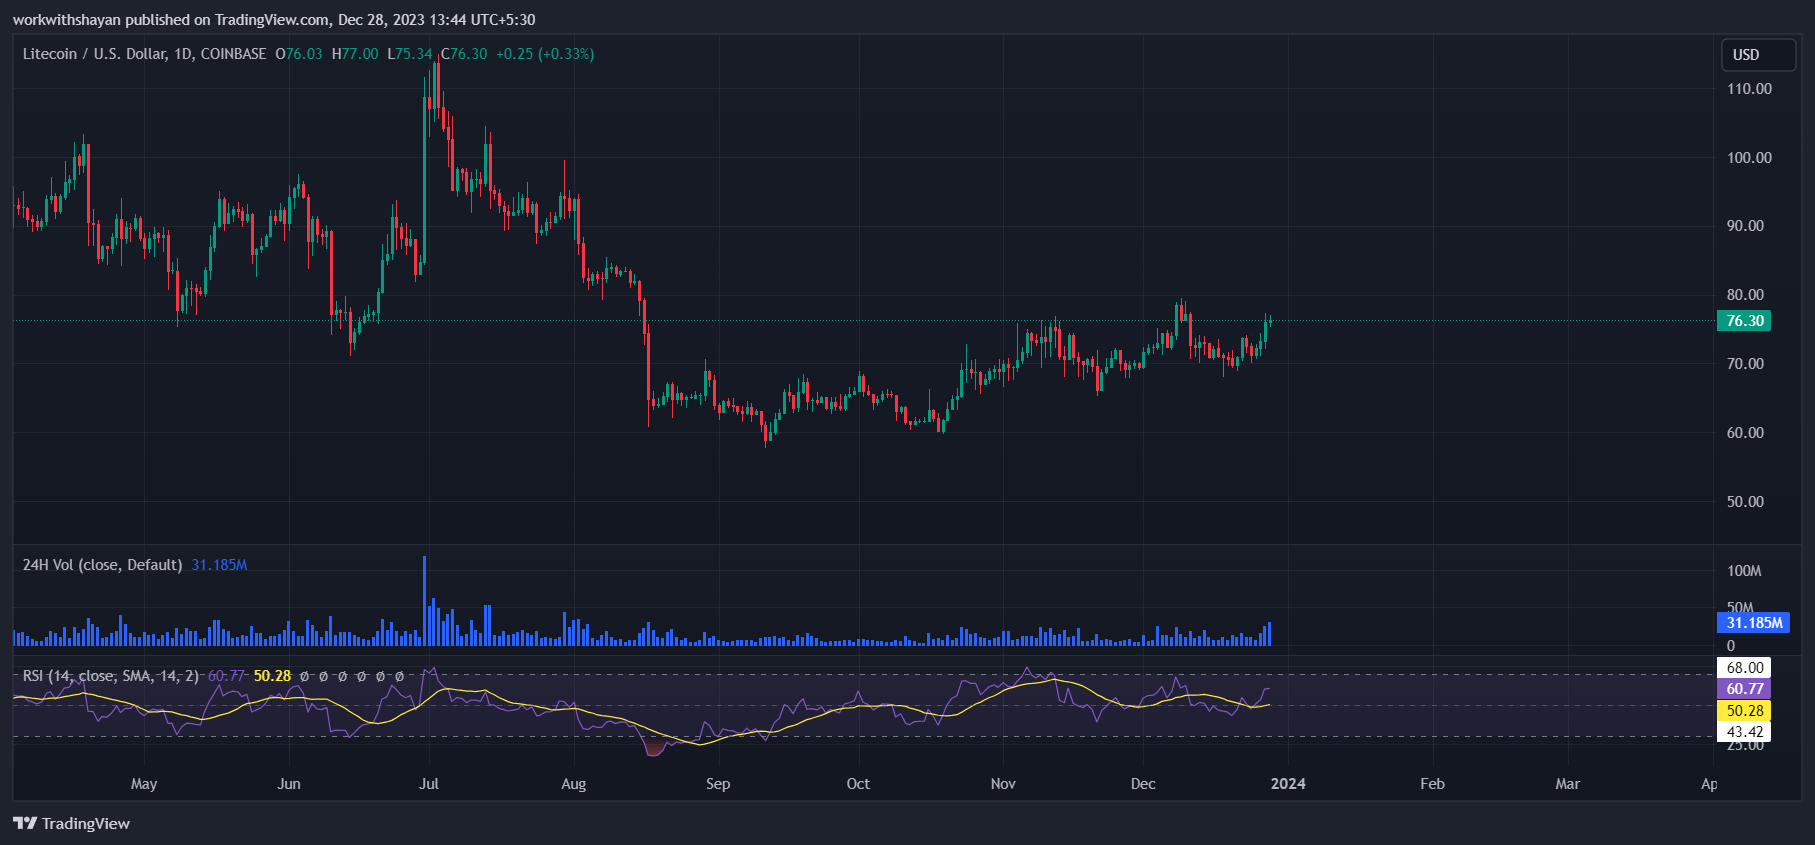This screenshot has height=845, width=1815.
Task: Click the Jul label on the time axis
Action: tap(429, 784)
